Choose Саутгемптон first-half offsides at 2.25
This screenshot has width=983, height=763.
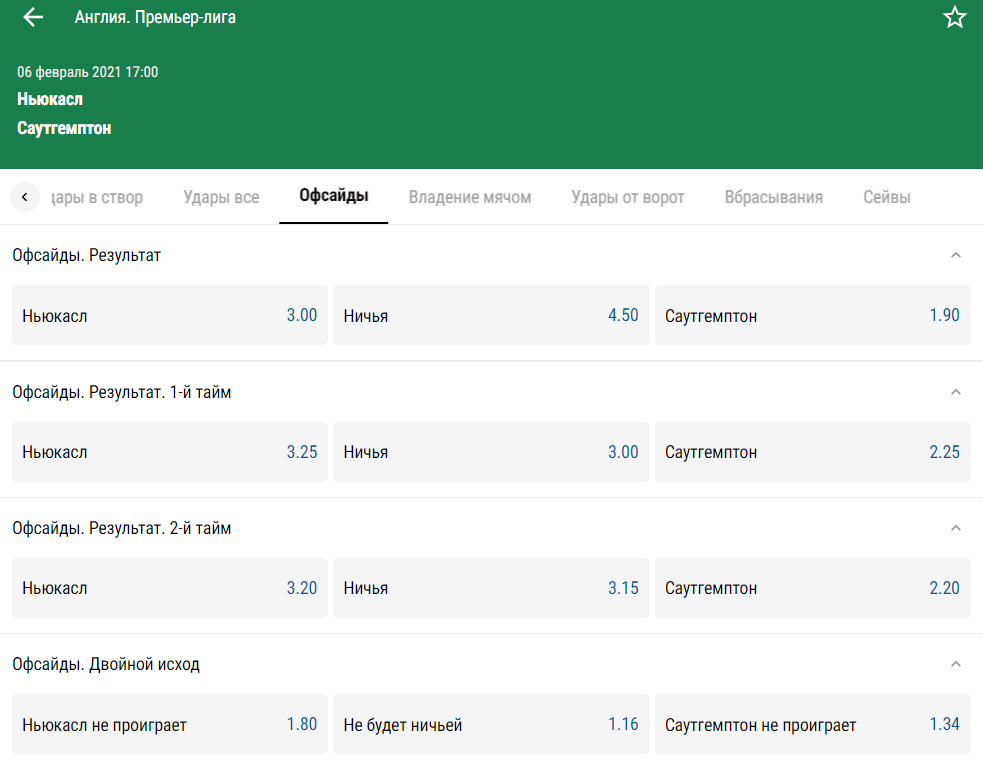[x=812, y=452]
